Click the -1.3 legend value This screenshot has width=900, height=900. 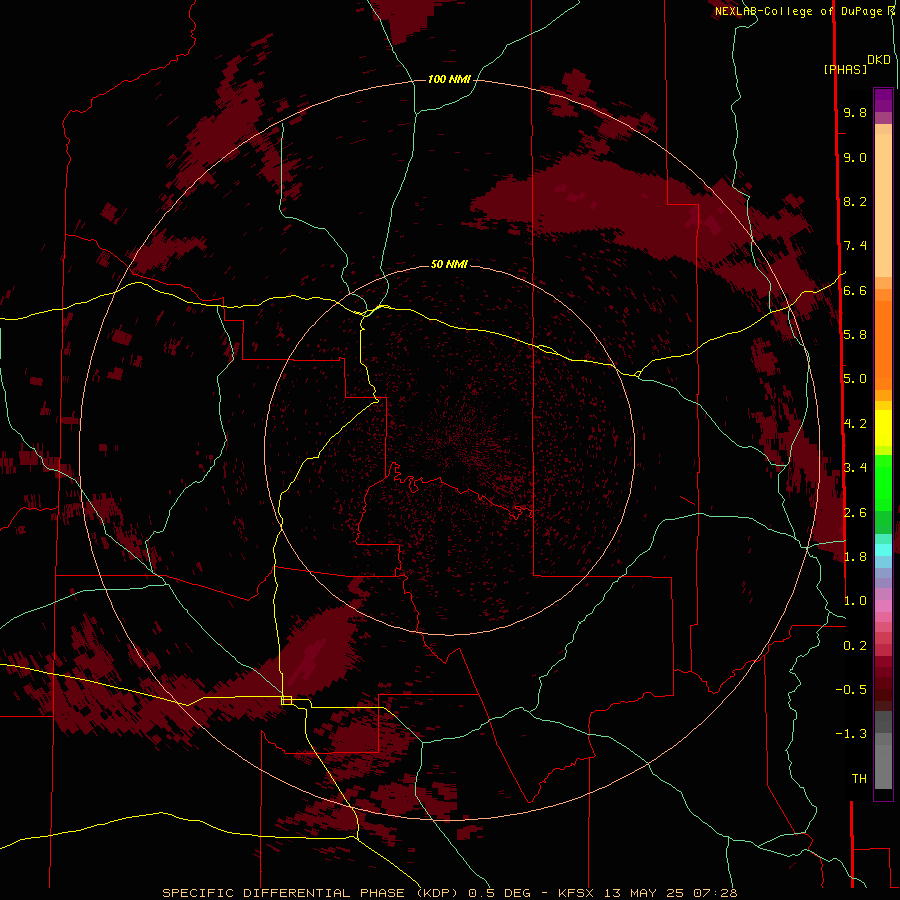click(851, 734)
